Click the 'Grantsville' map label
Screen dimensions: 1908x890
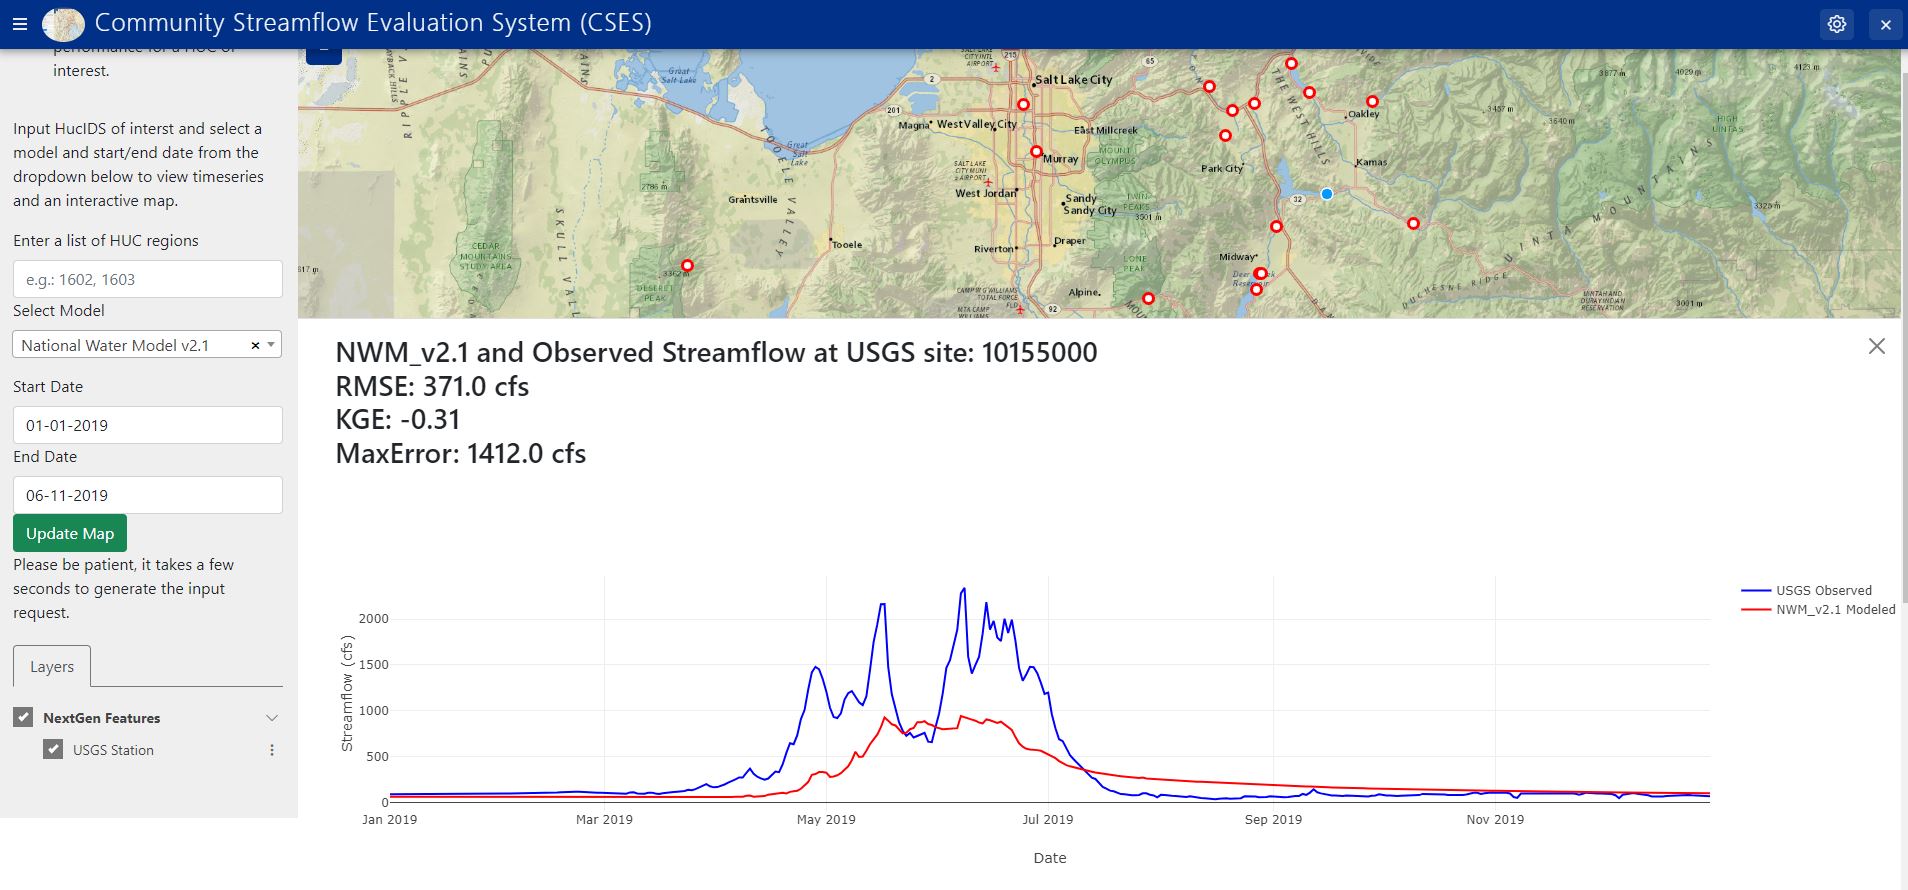(x=752, y=199)
